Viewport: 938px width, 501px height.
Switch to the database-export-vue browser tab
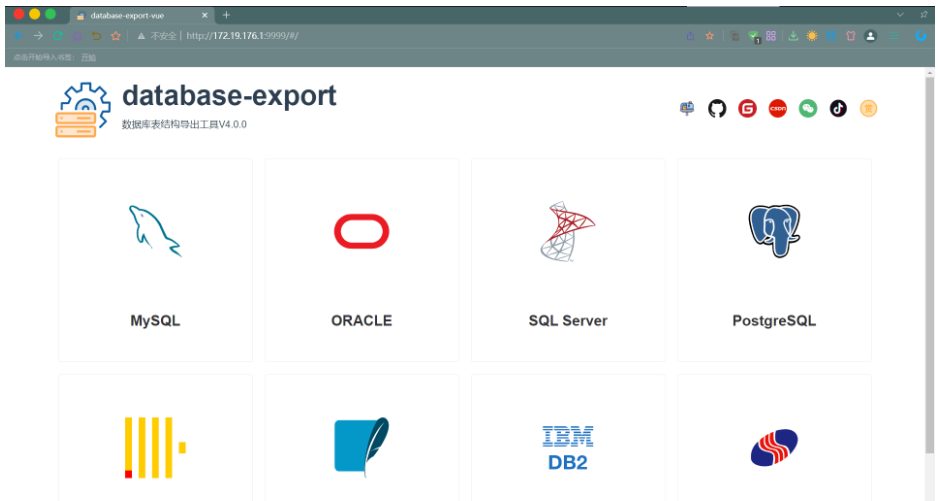[140, 15]
